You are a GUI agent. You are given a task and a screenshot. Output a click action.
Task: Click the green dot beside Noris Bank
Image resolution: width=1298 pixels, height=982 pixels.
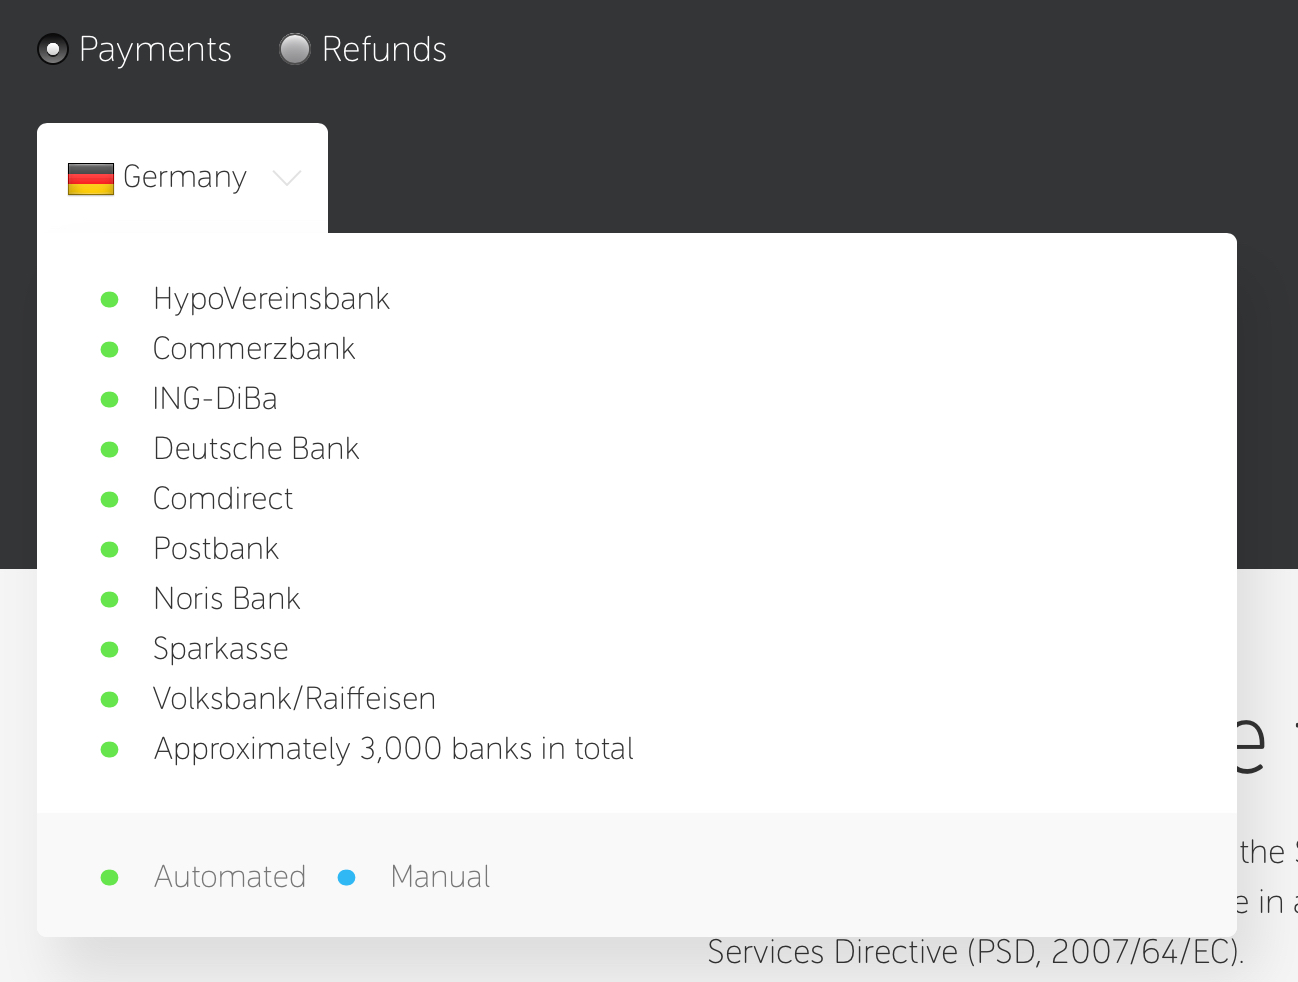(110, 600)
